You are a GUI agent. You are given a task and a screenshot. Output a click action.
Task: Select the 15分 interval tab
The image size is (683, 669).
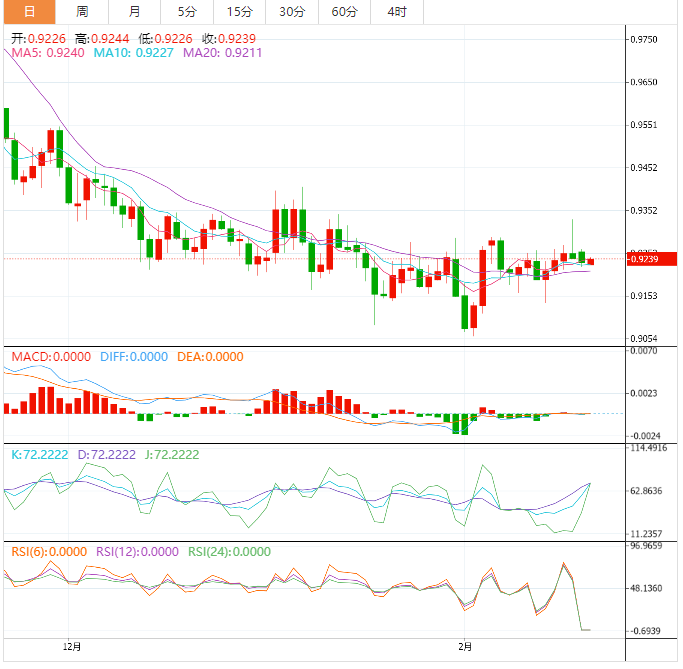coord(240,12)
